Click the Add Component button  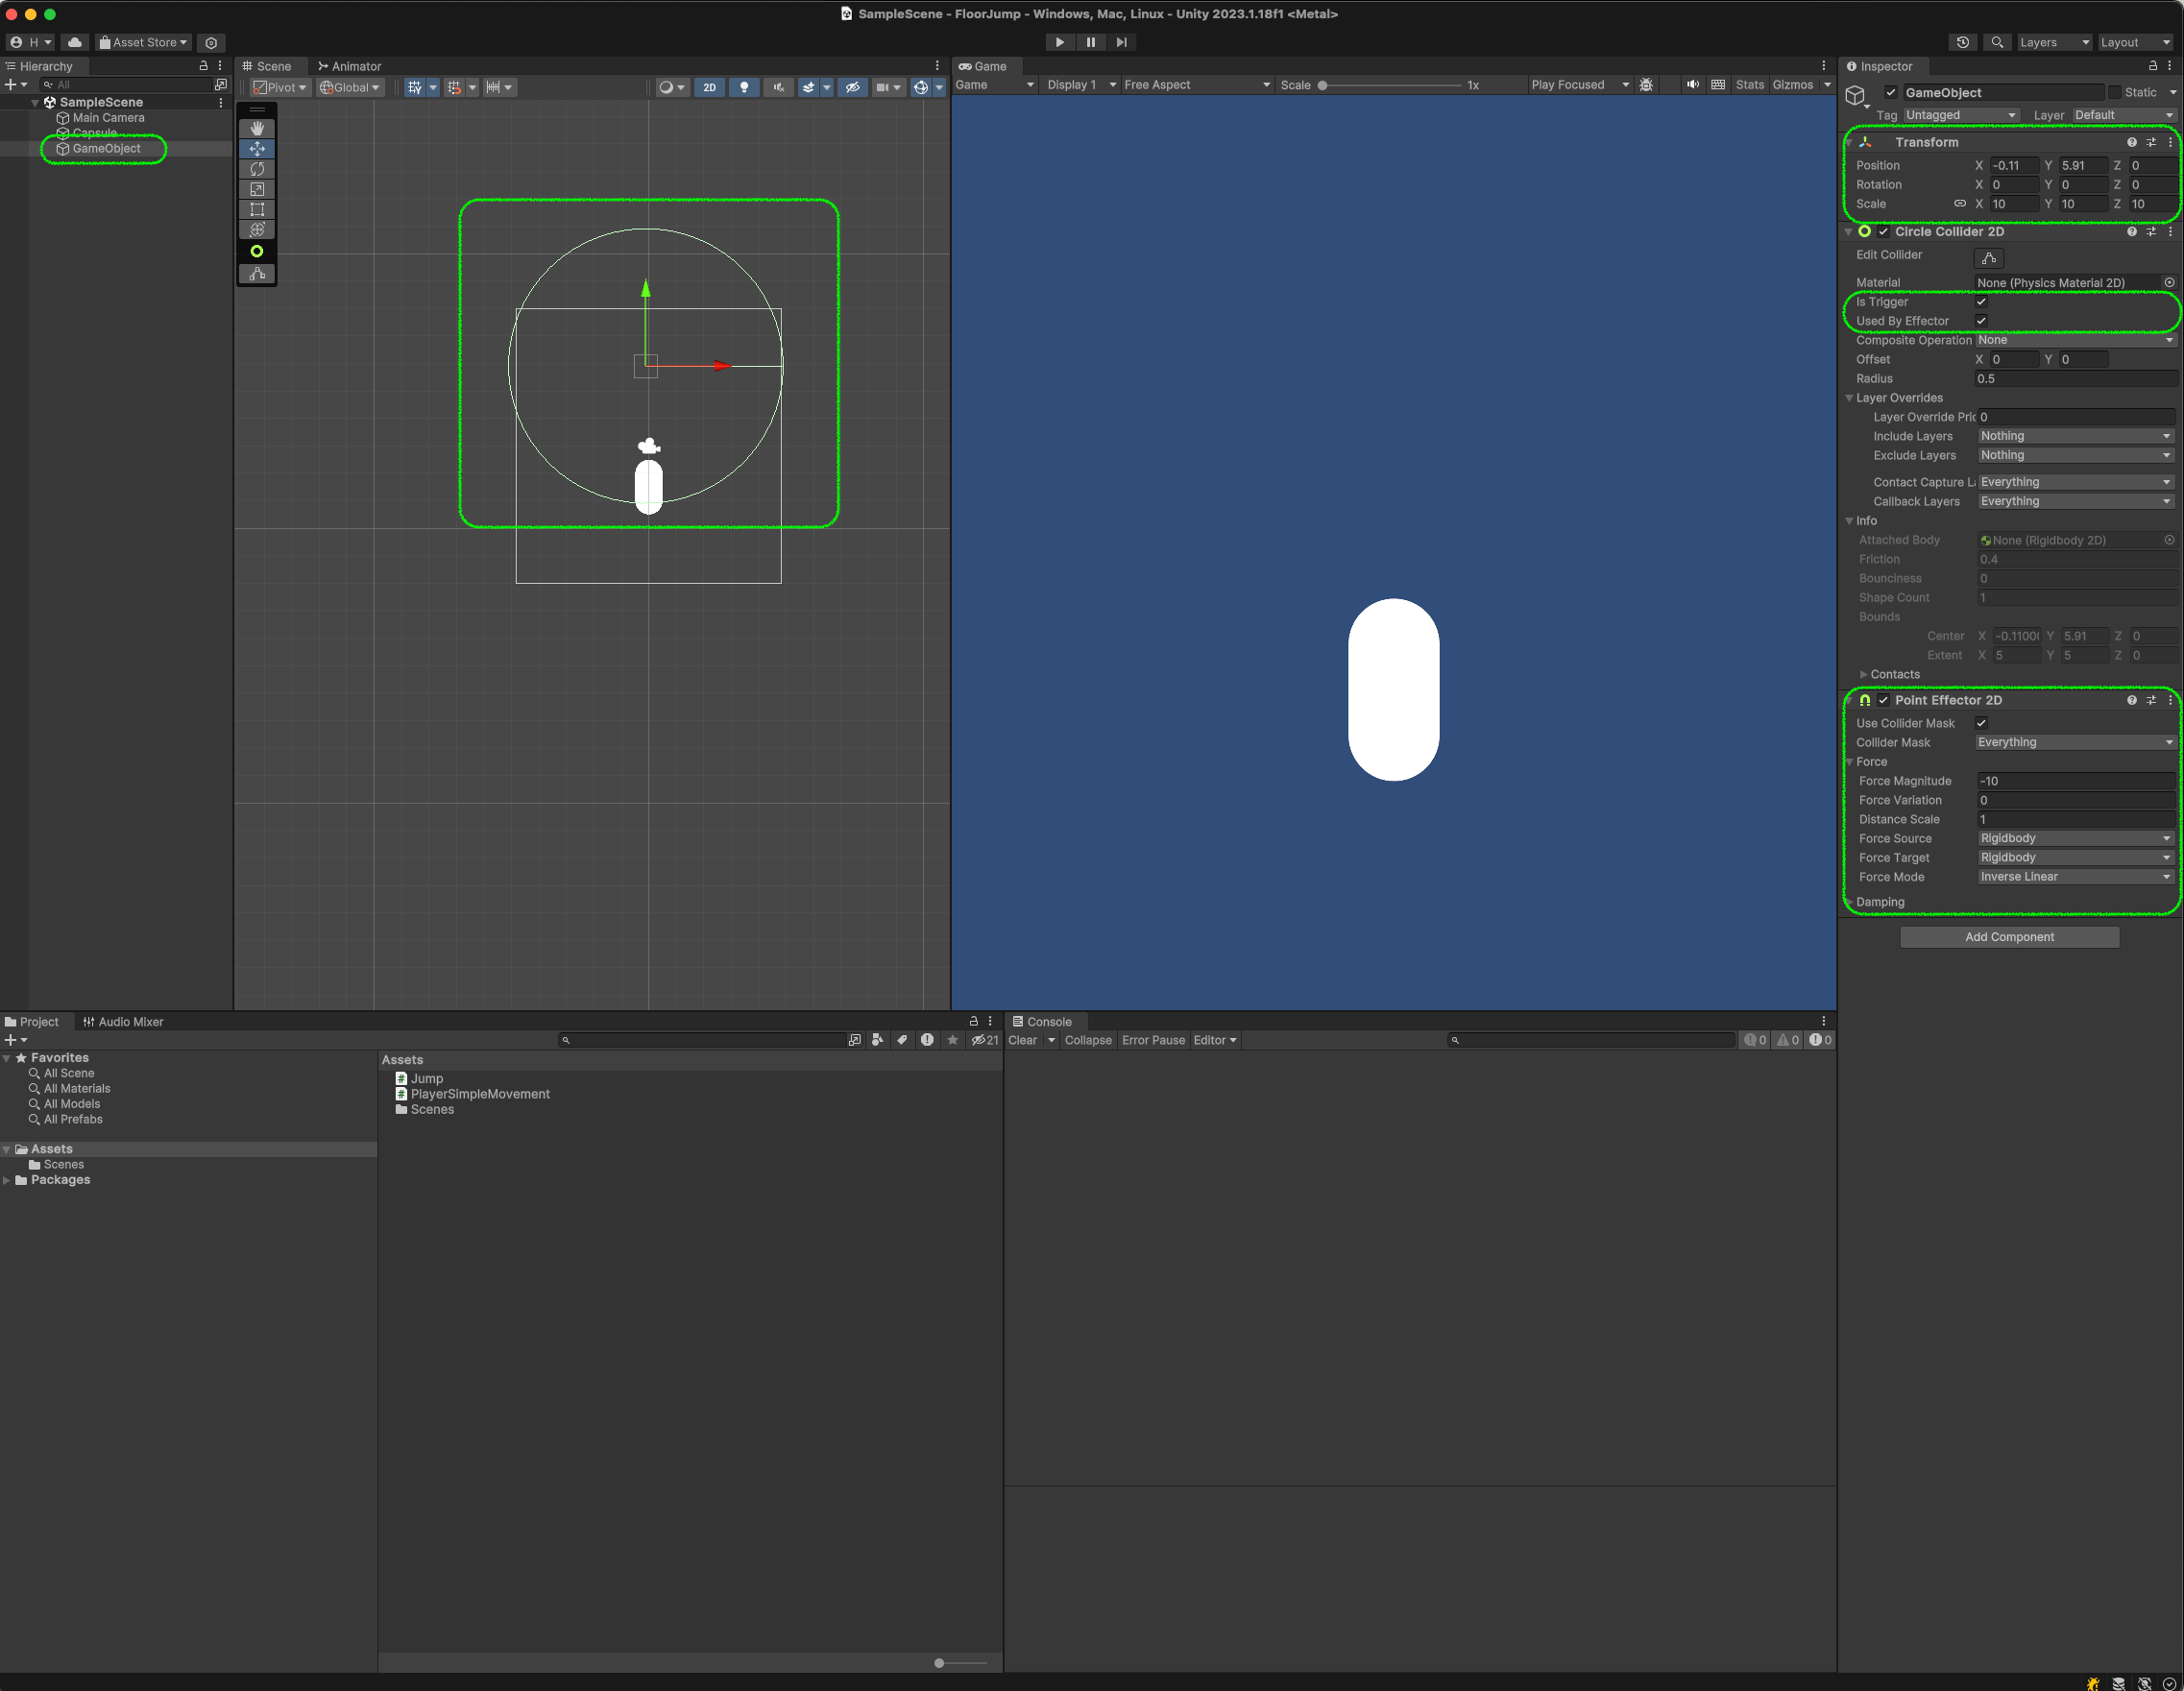[x=2009, y=937]
